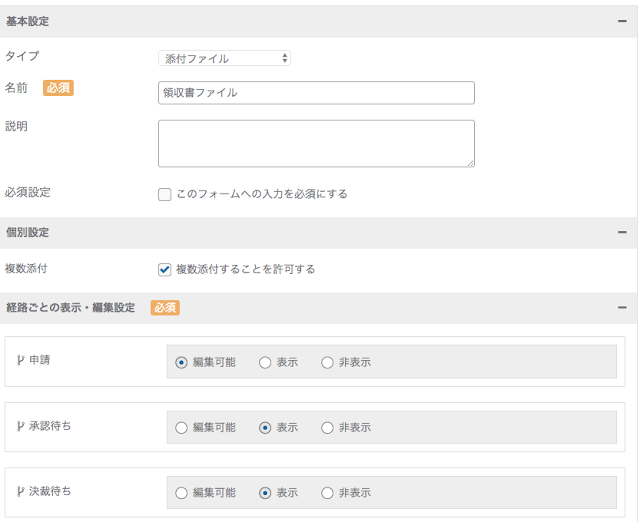The height and width of the screenshot is (522, 640).
Task: Select 表示 for the 承認待ち route
Action: tap(265, 428)
